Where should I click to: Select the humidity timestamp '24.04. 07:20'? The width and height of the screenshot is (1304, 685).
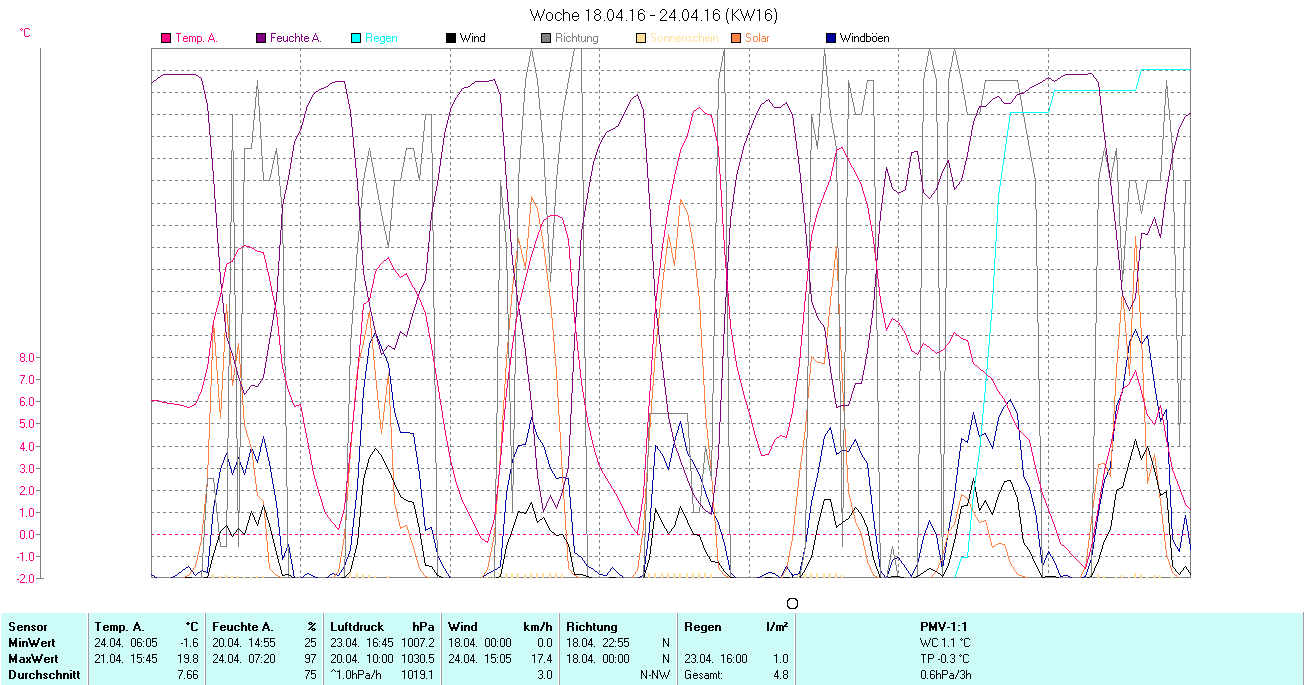pos(244,659)
